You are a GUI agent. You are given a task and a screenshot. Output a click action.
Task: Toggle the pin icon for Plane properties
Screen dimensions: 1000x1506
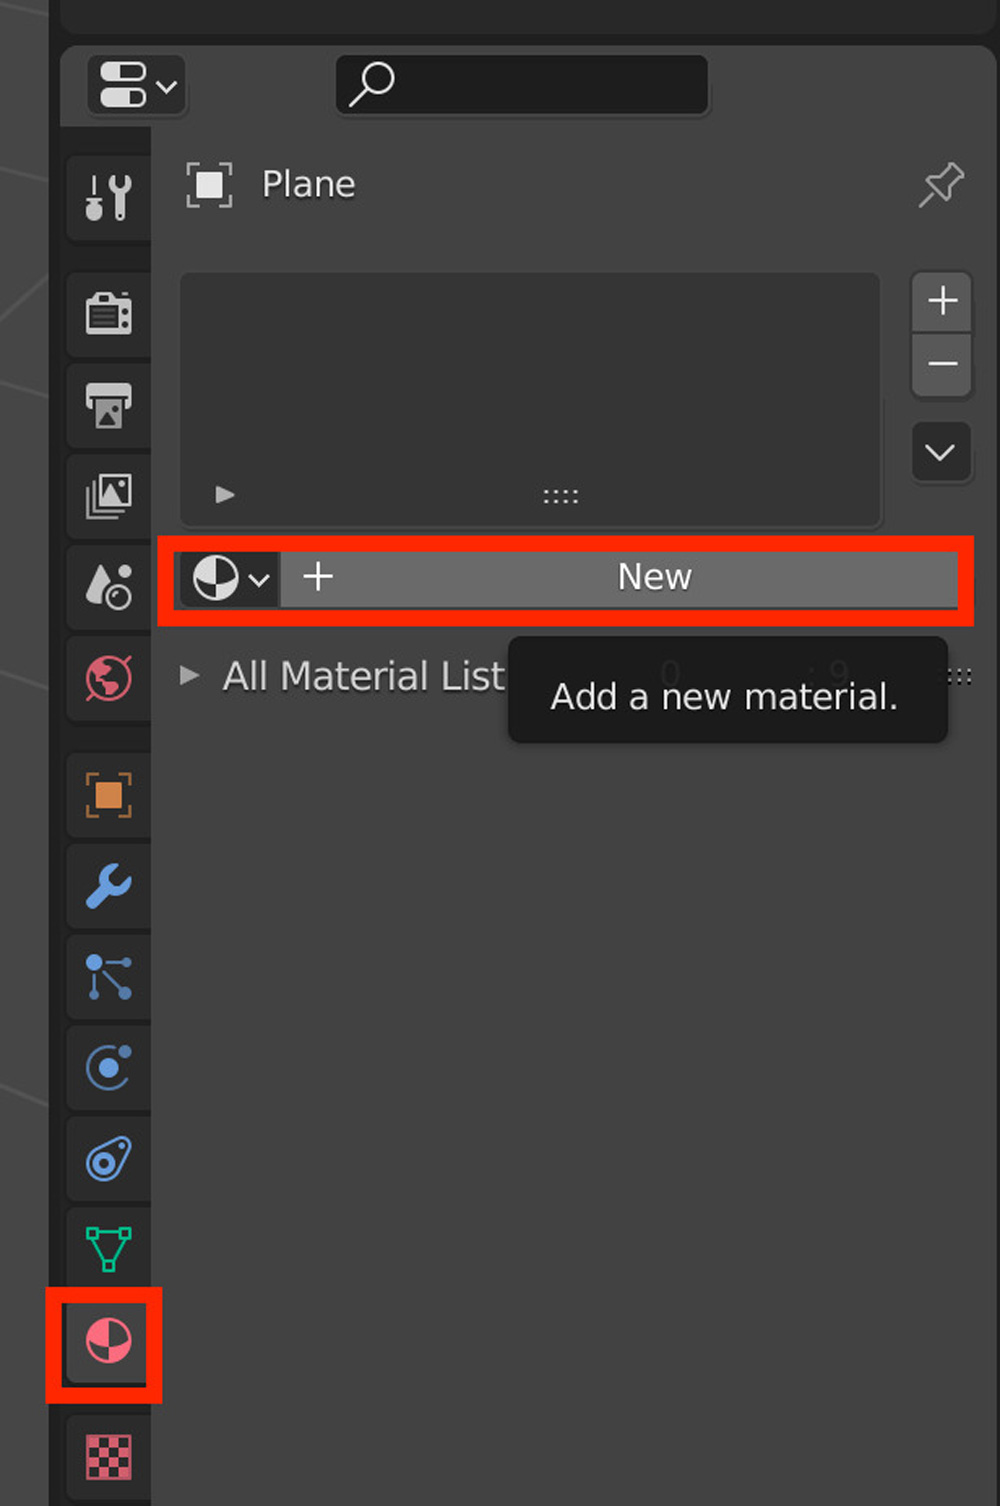938,184
